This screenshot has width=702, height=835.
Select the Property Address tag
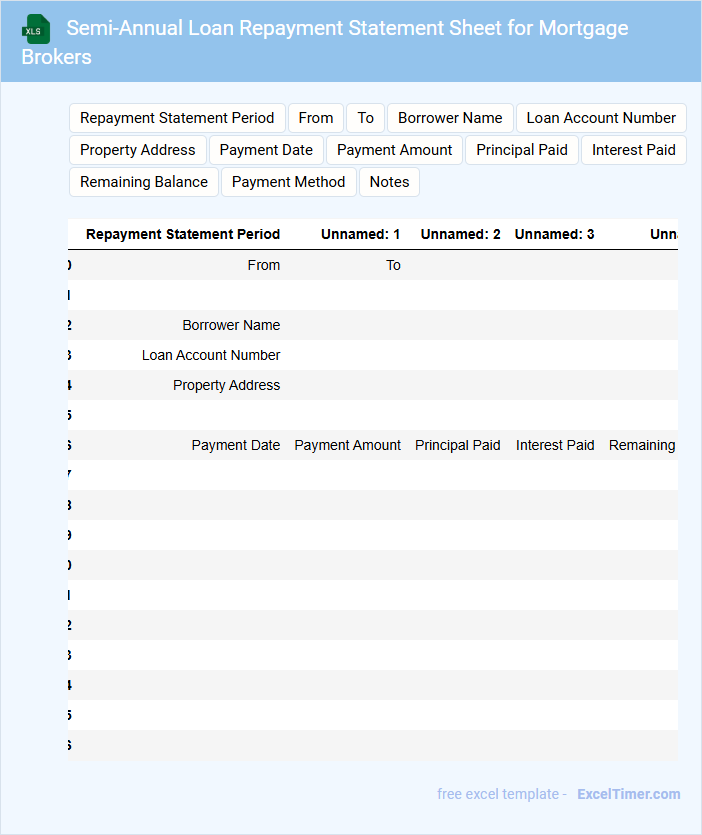coord(138,150)
